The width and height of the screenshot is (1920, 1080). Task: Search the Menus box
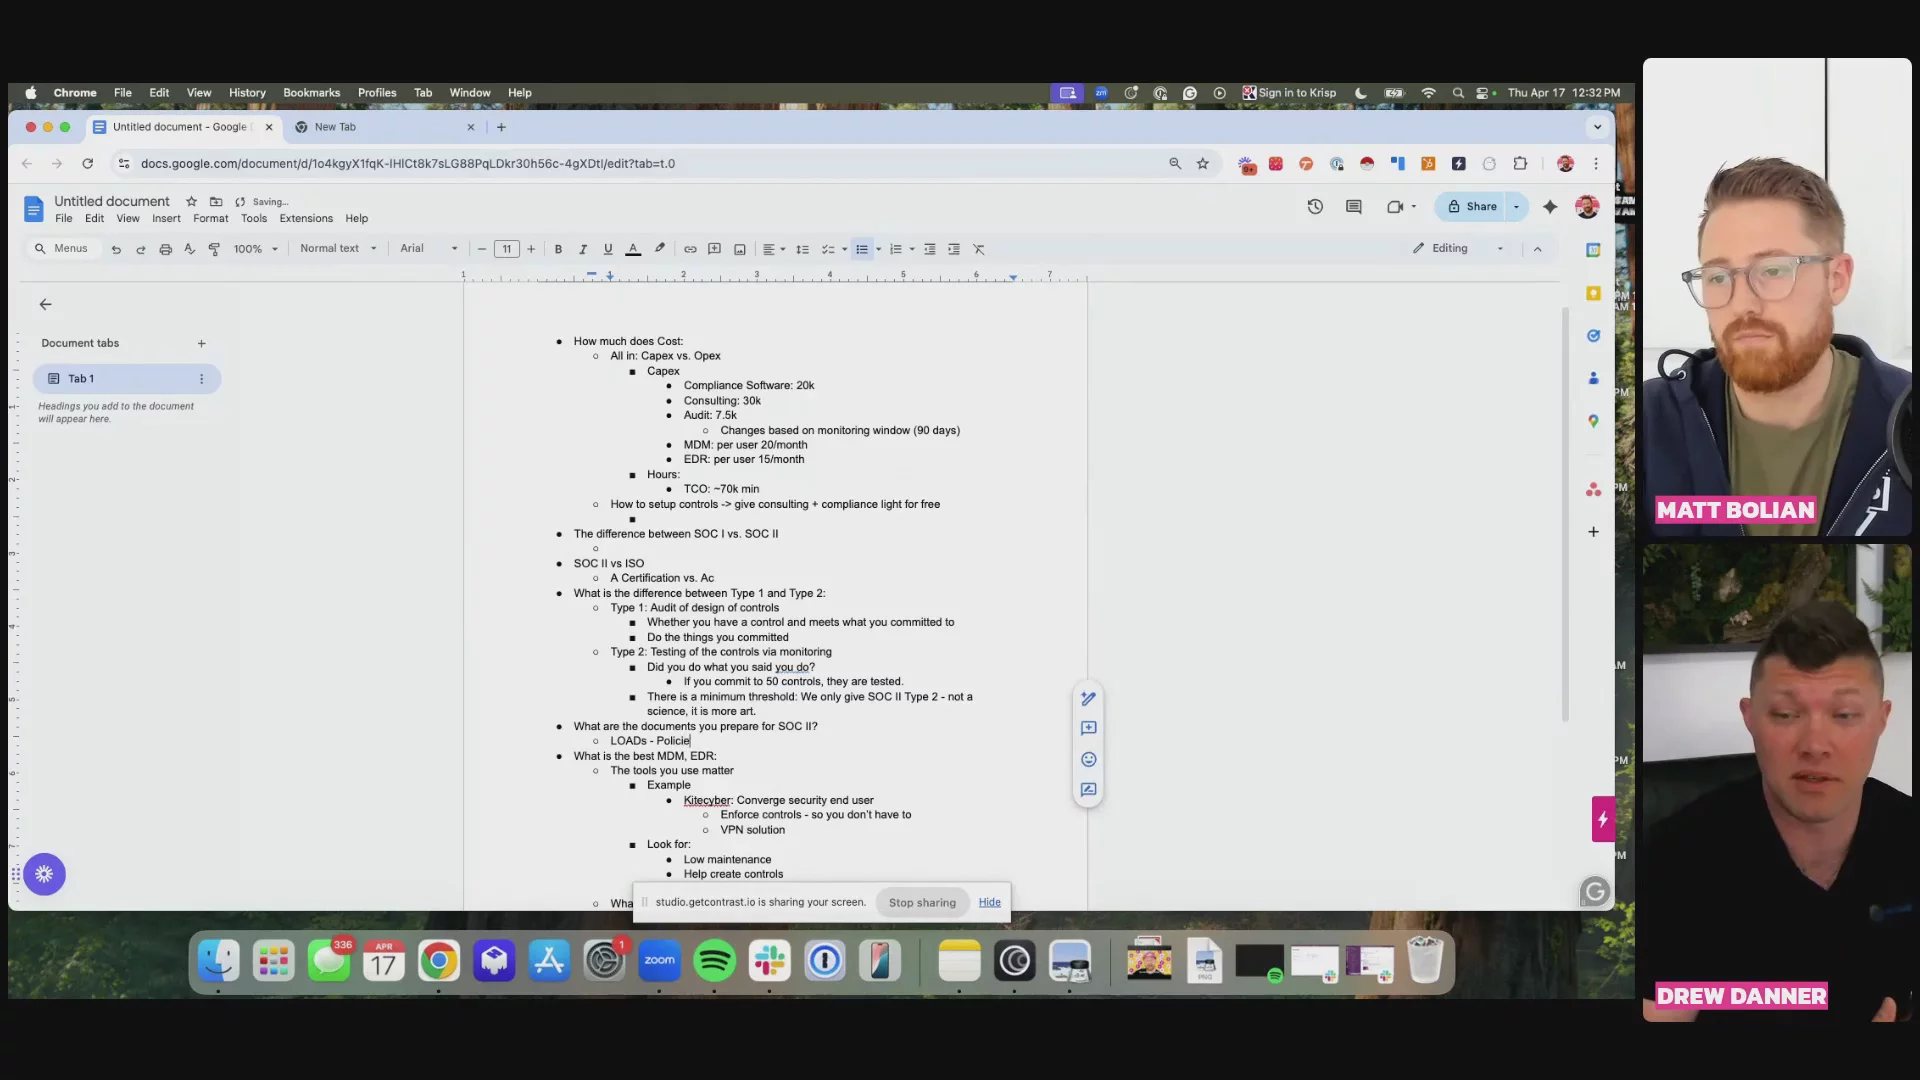point(64,248)
